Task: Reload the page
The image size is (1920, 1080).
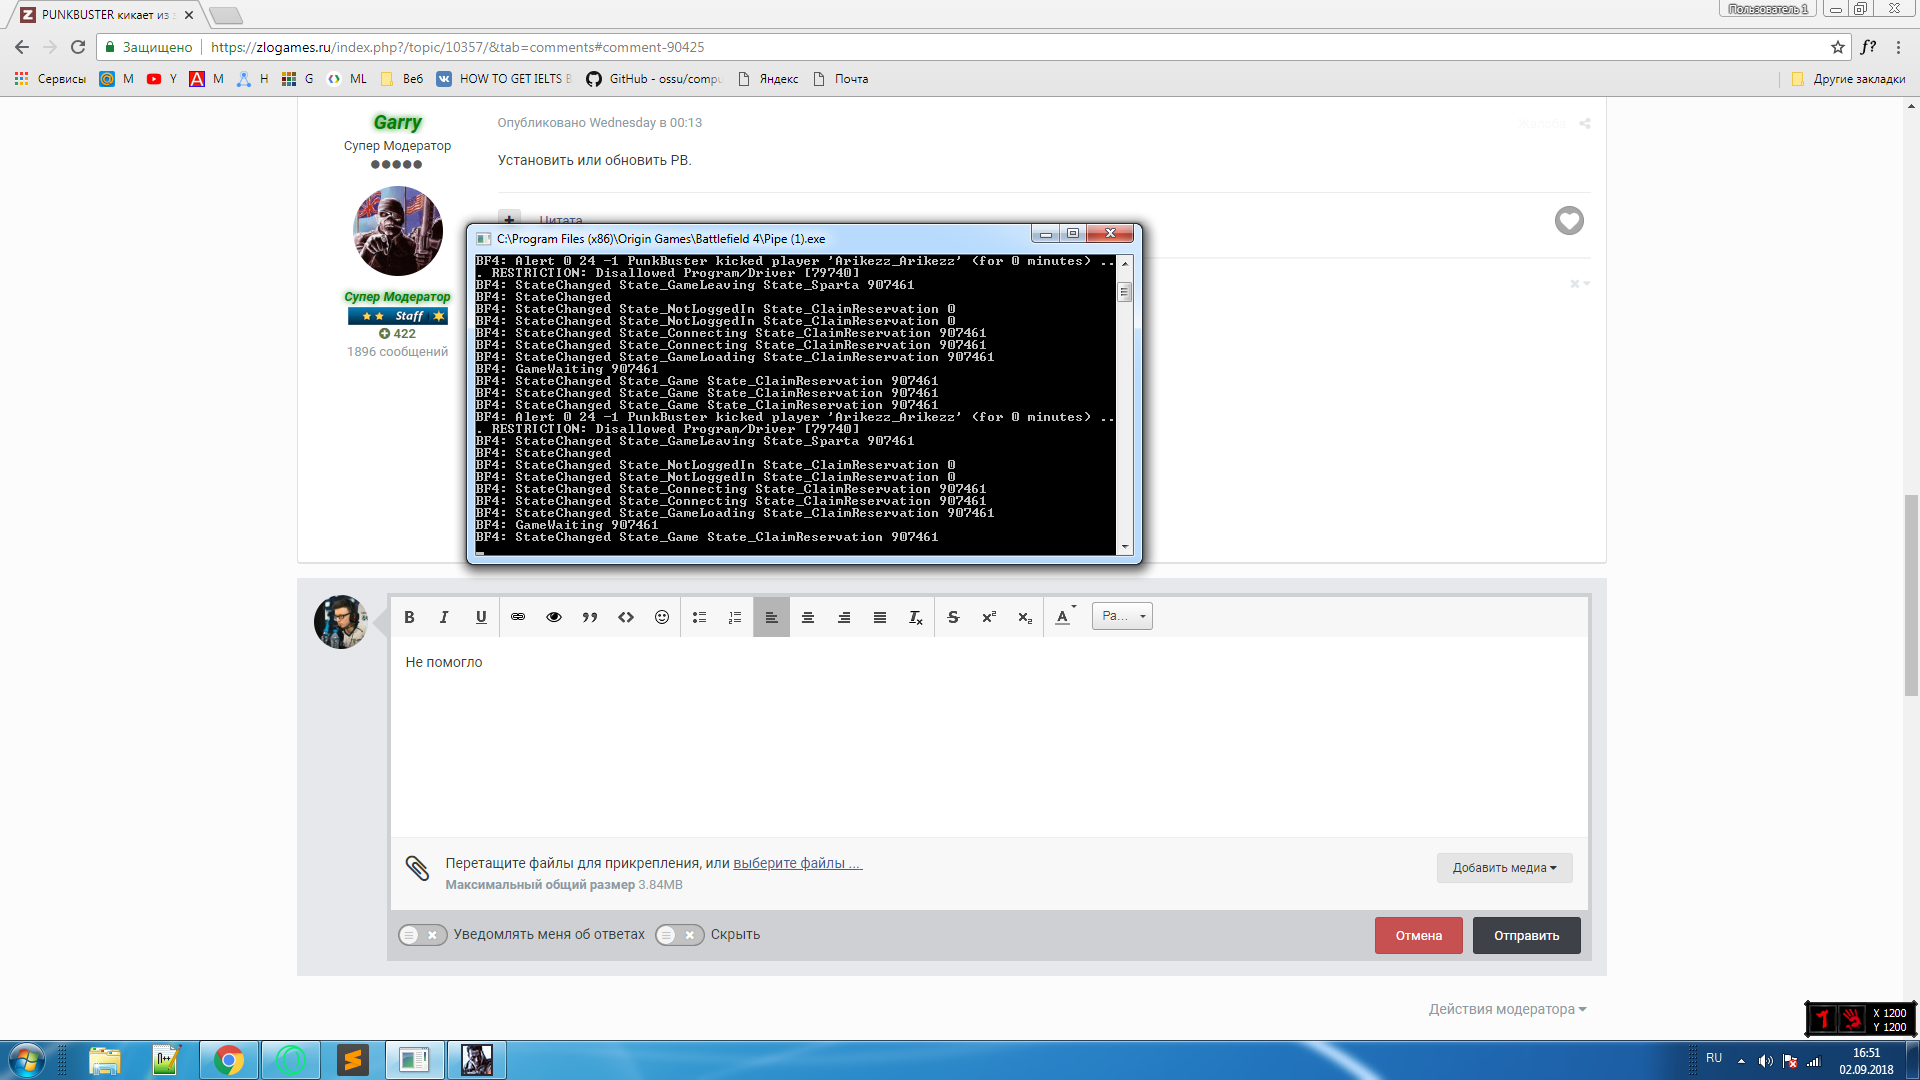Action: coord(78,47)
